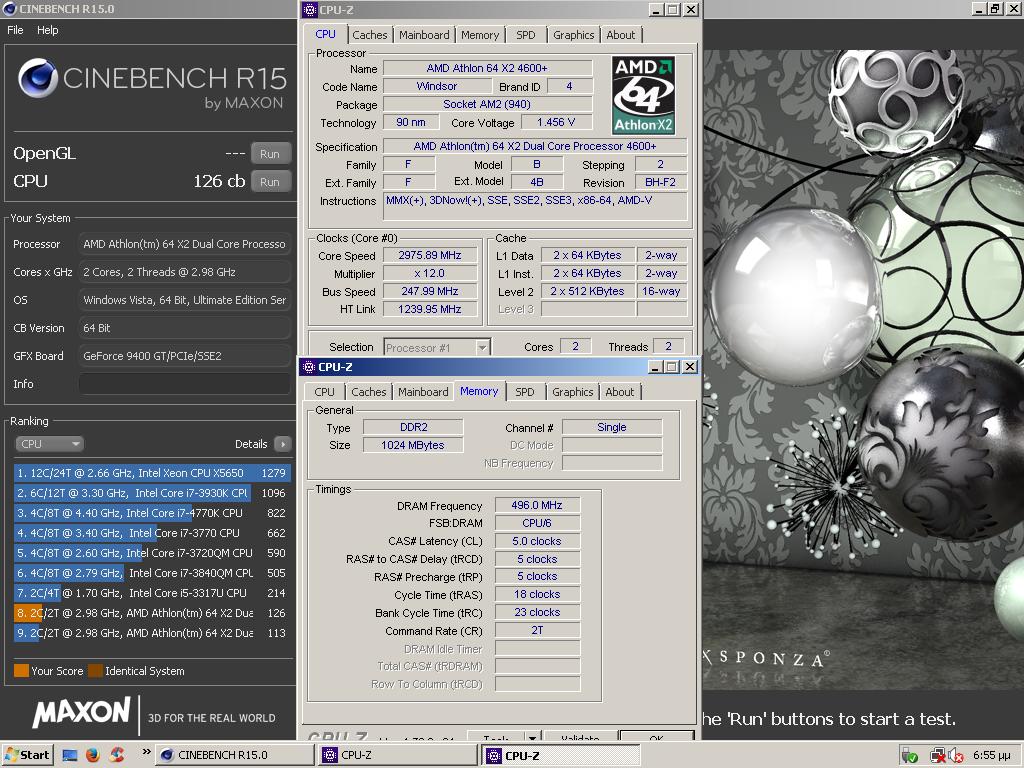
Task: Select ranking row Intel Xeon CPU X5650
Action: pos(152,473)
